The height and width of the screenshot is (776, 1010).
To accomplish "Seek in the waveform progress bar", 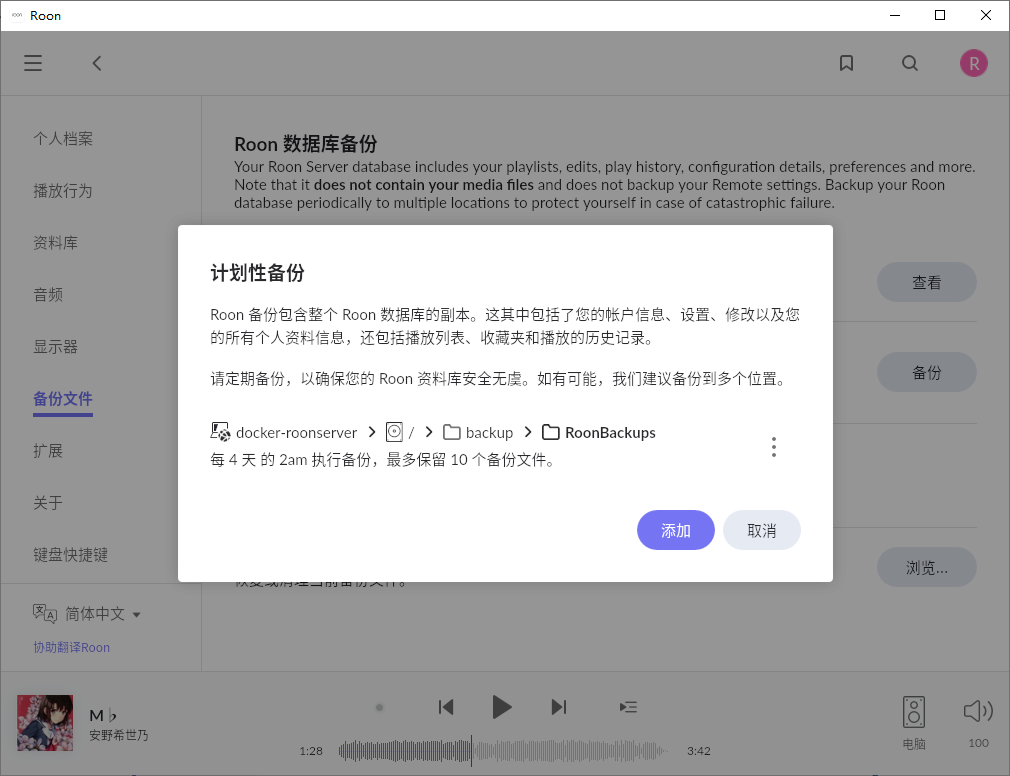I will pos(503,751).
